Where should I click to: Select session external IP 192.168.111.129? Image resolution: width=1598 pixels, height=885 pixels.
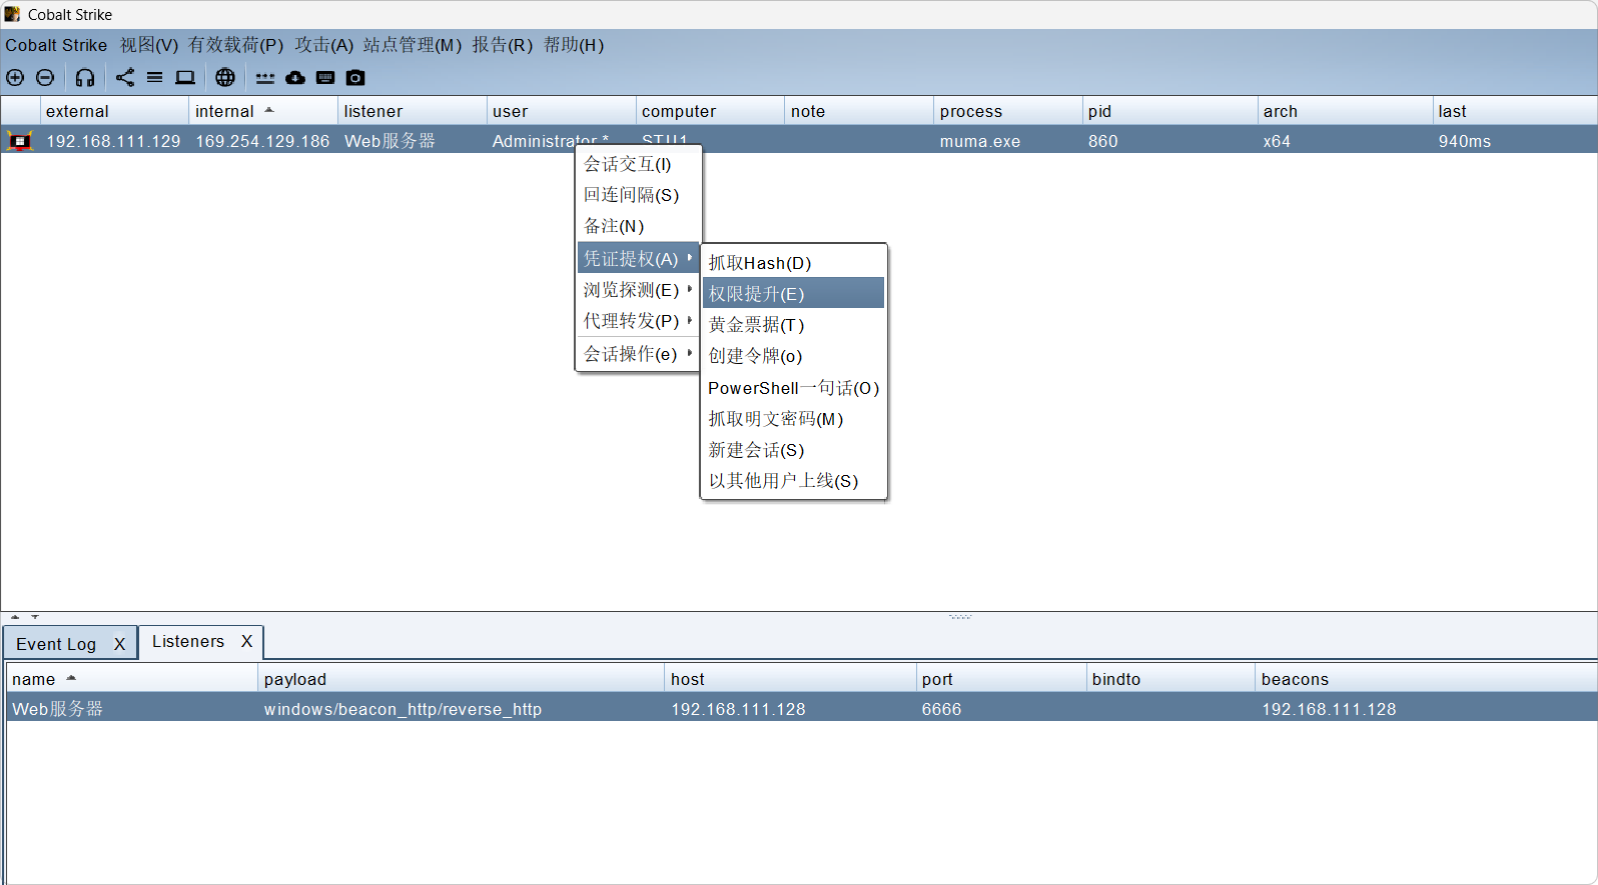point(113,141)
